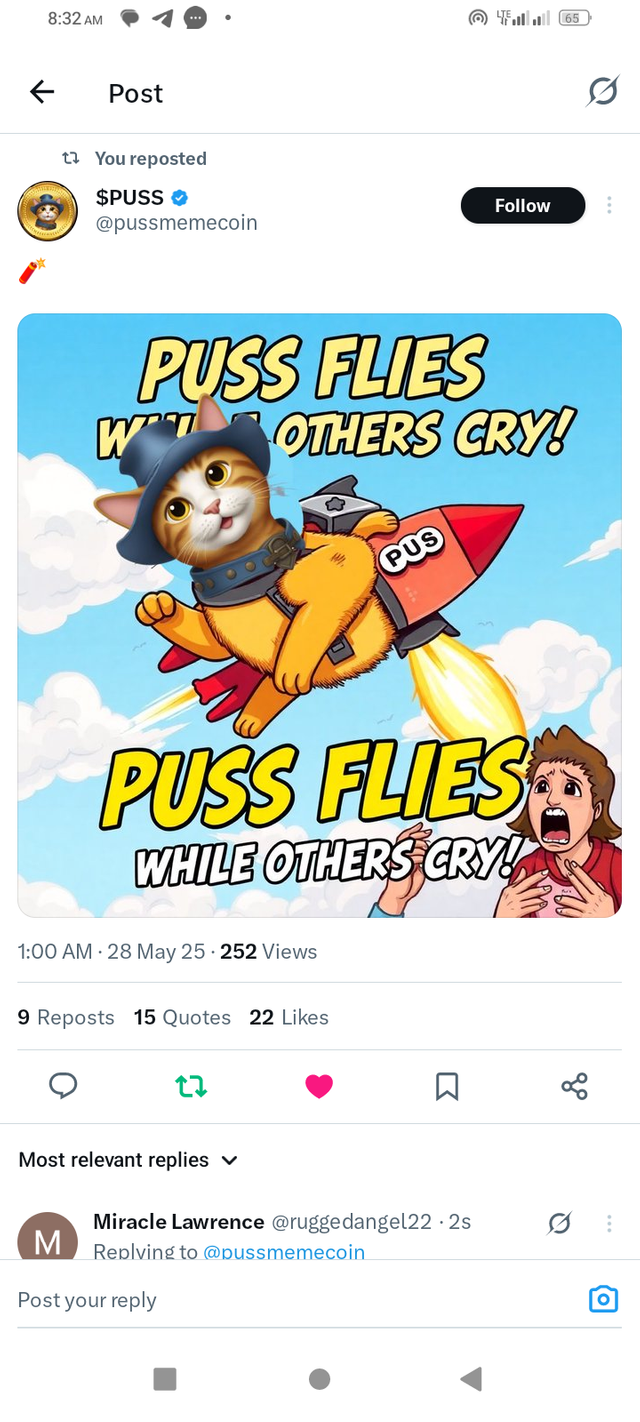Open the Puss Flies rocket image
This screenshot has height=1422, width=640.
coord(320,615)
